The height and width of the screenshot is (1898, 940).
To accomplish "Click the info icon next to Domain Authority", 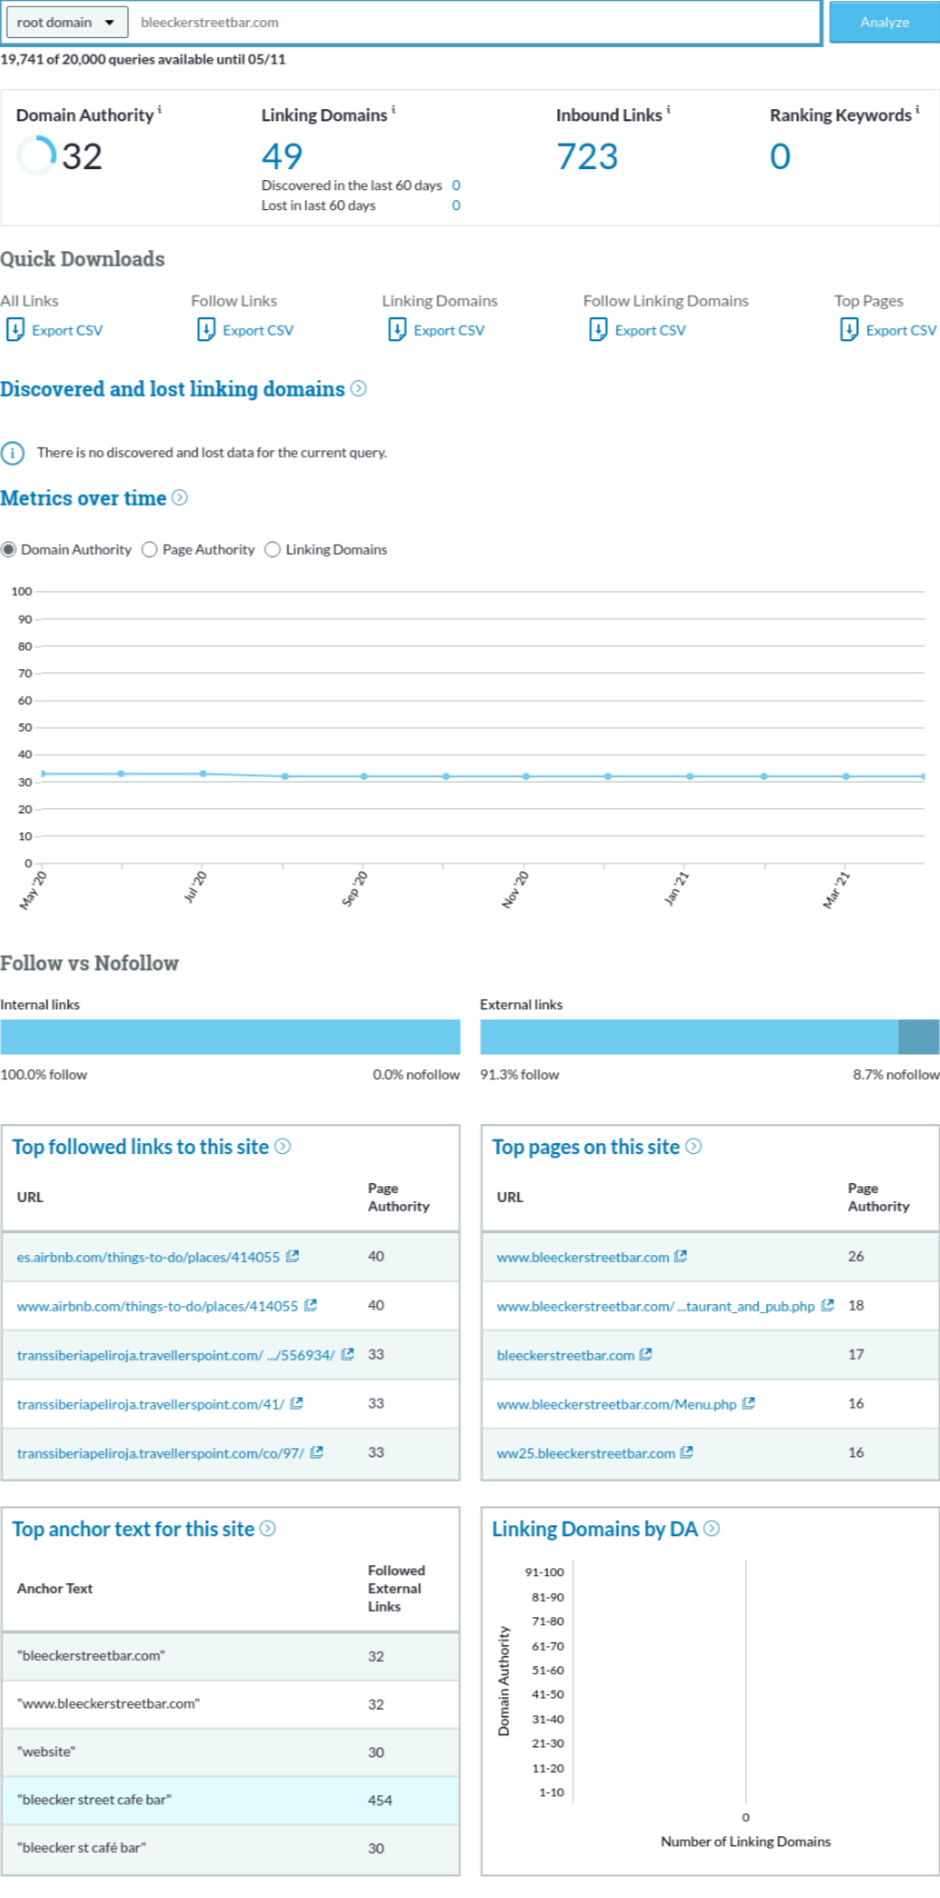I will pyautogui.click(x=160, y=110).
